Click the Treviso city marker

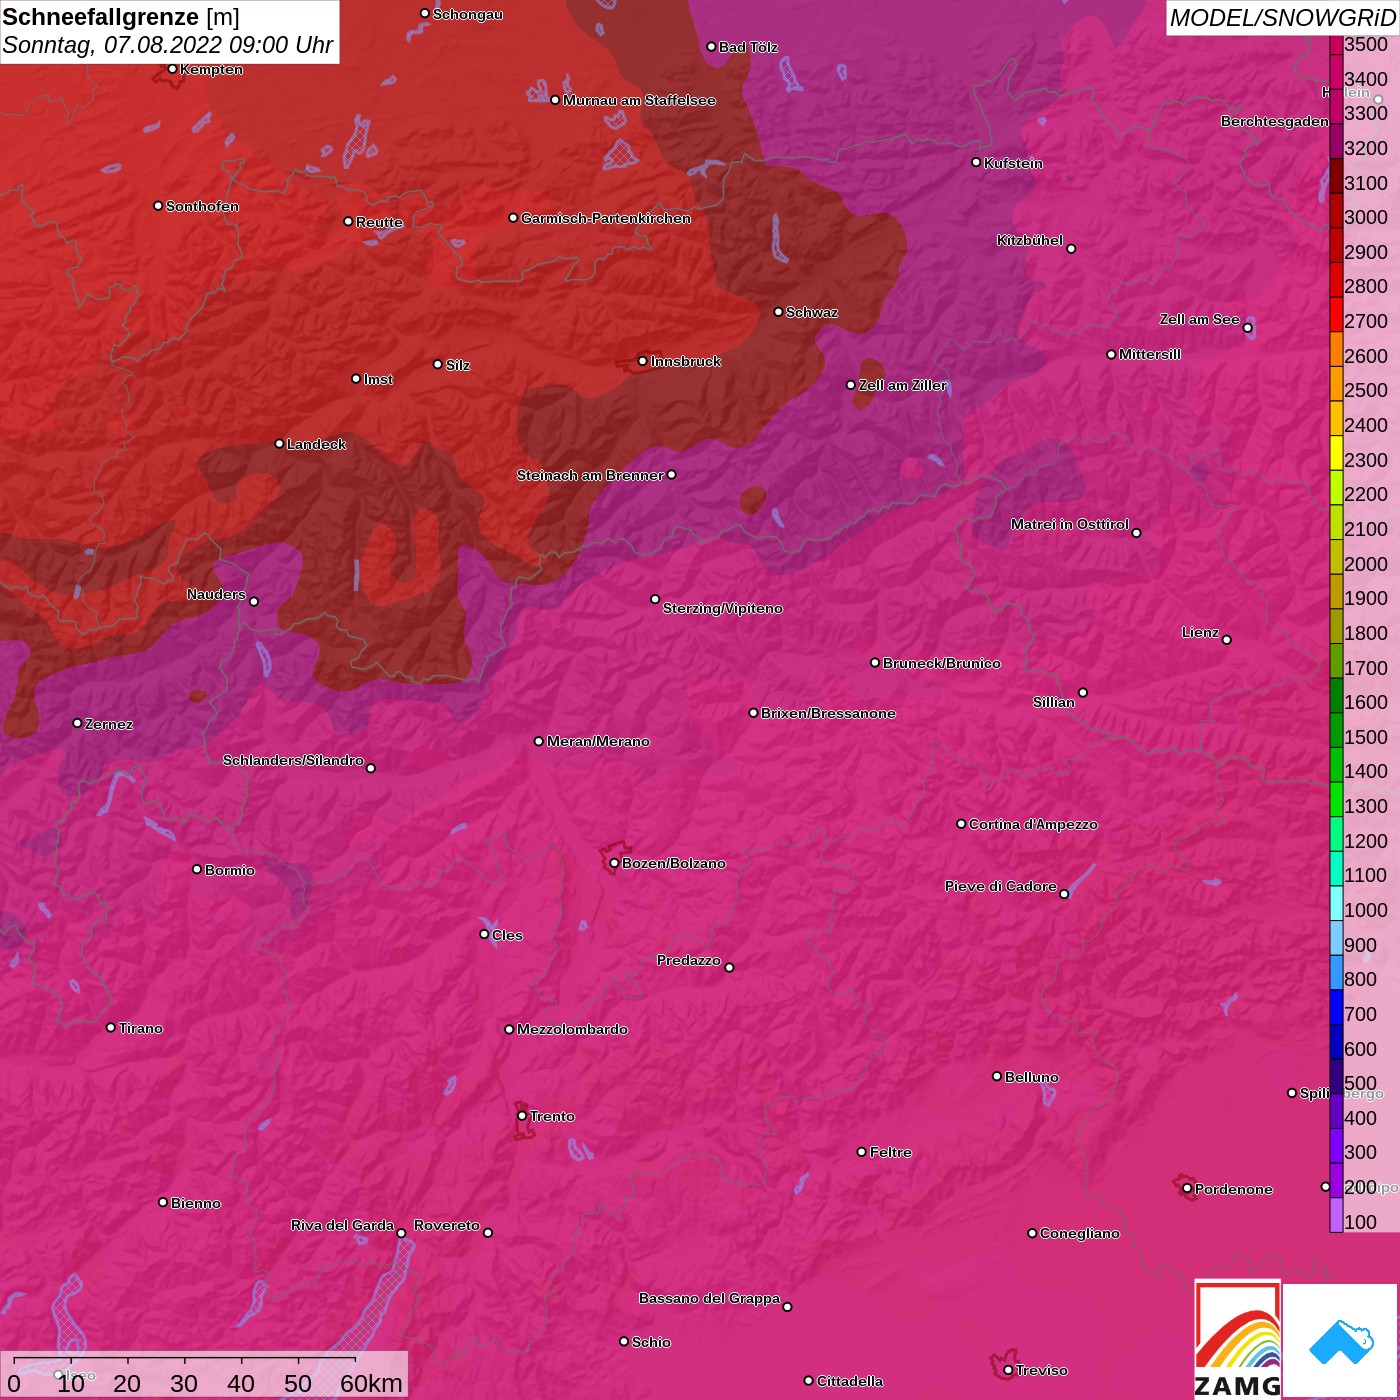click(1008, 1370)
